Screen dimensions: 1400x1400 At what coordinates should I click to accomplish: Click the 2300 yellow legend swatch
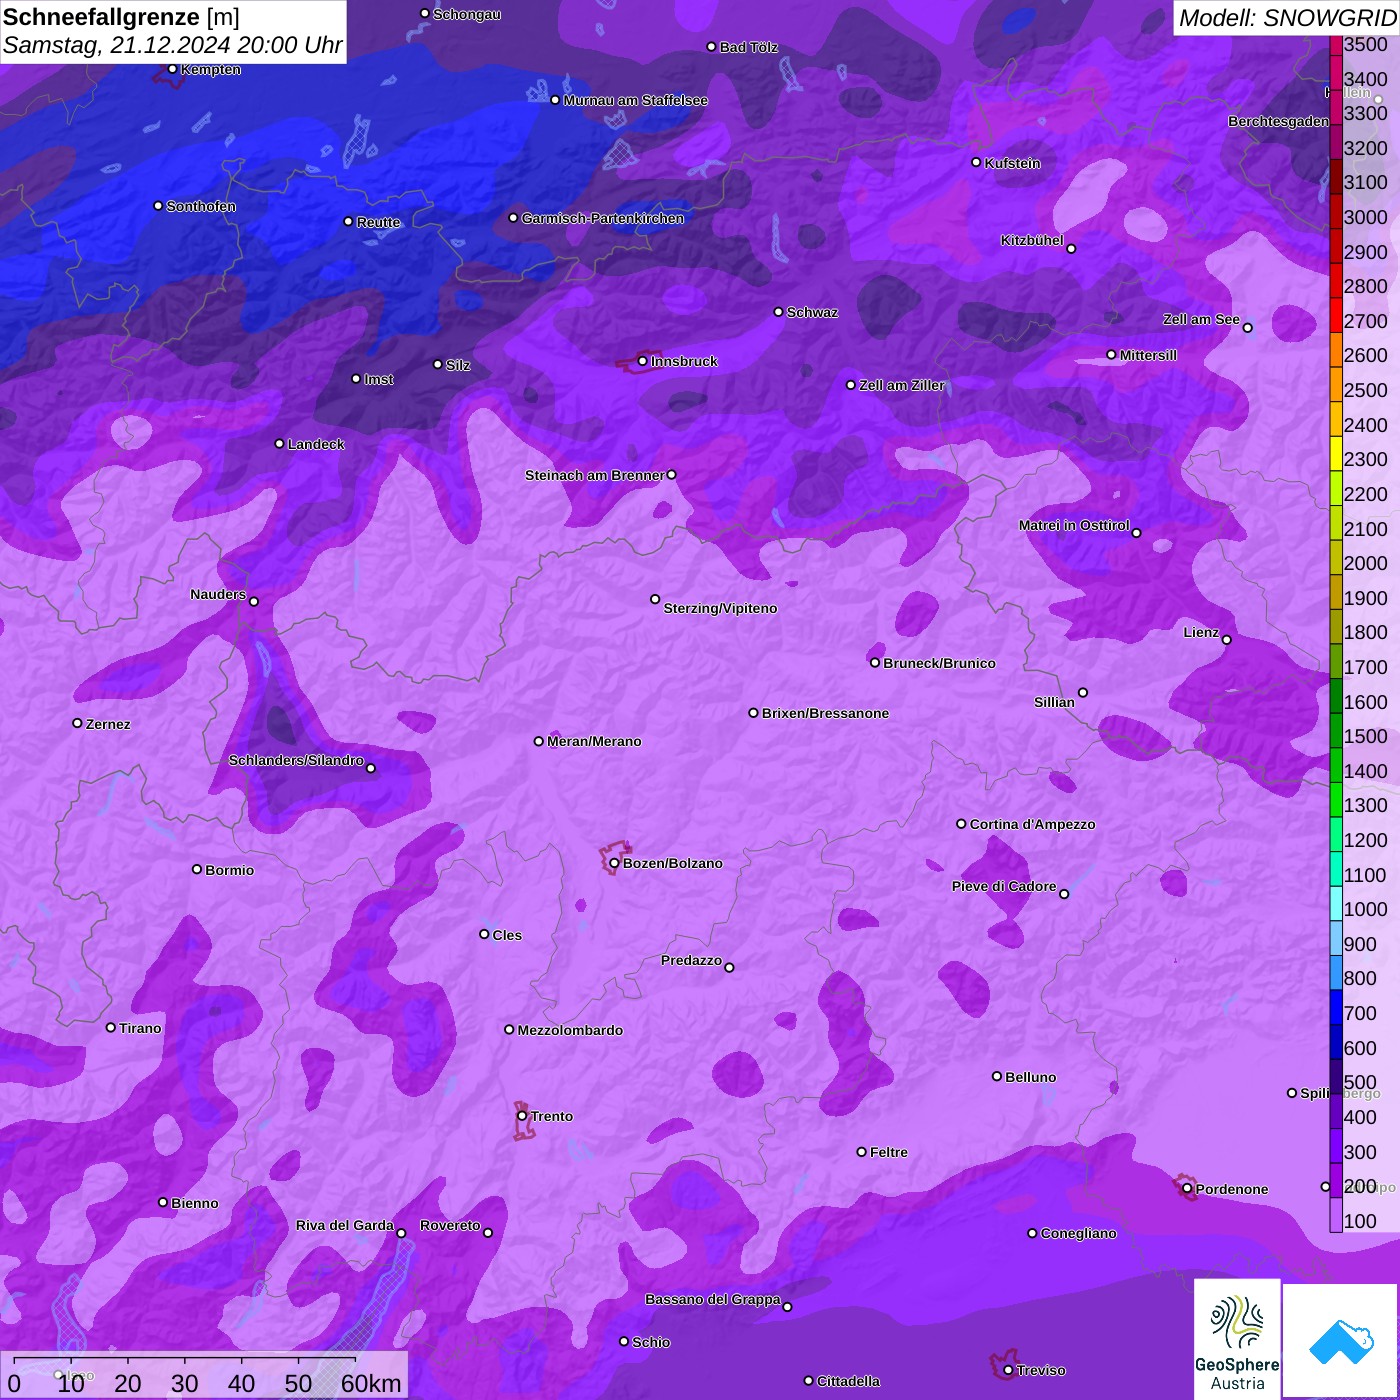[1335, 453]
